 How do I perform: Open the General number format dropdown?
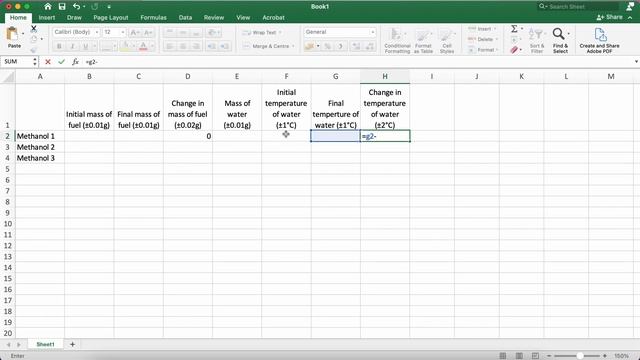point(372,32)
